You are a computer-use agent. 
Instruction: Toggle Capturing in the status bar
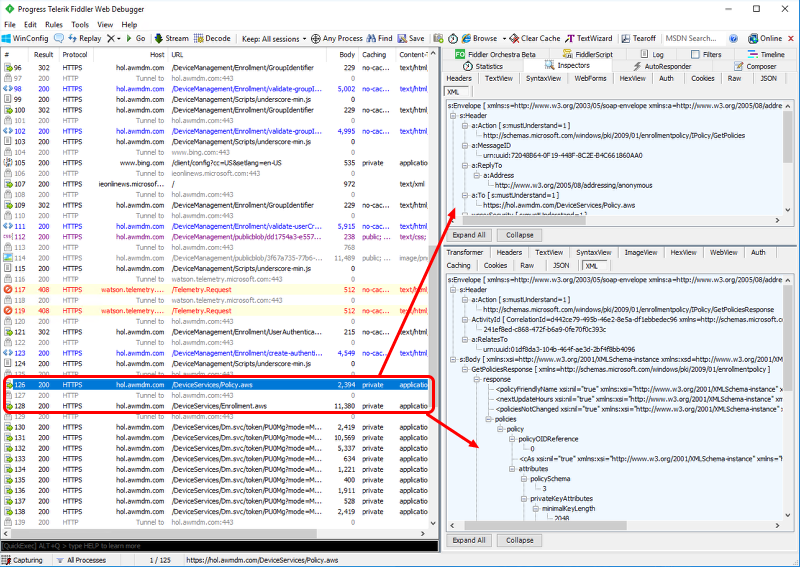pyautogui.click(x=28, y=560)
